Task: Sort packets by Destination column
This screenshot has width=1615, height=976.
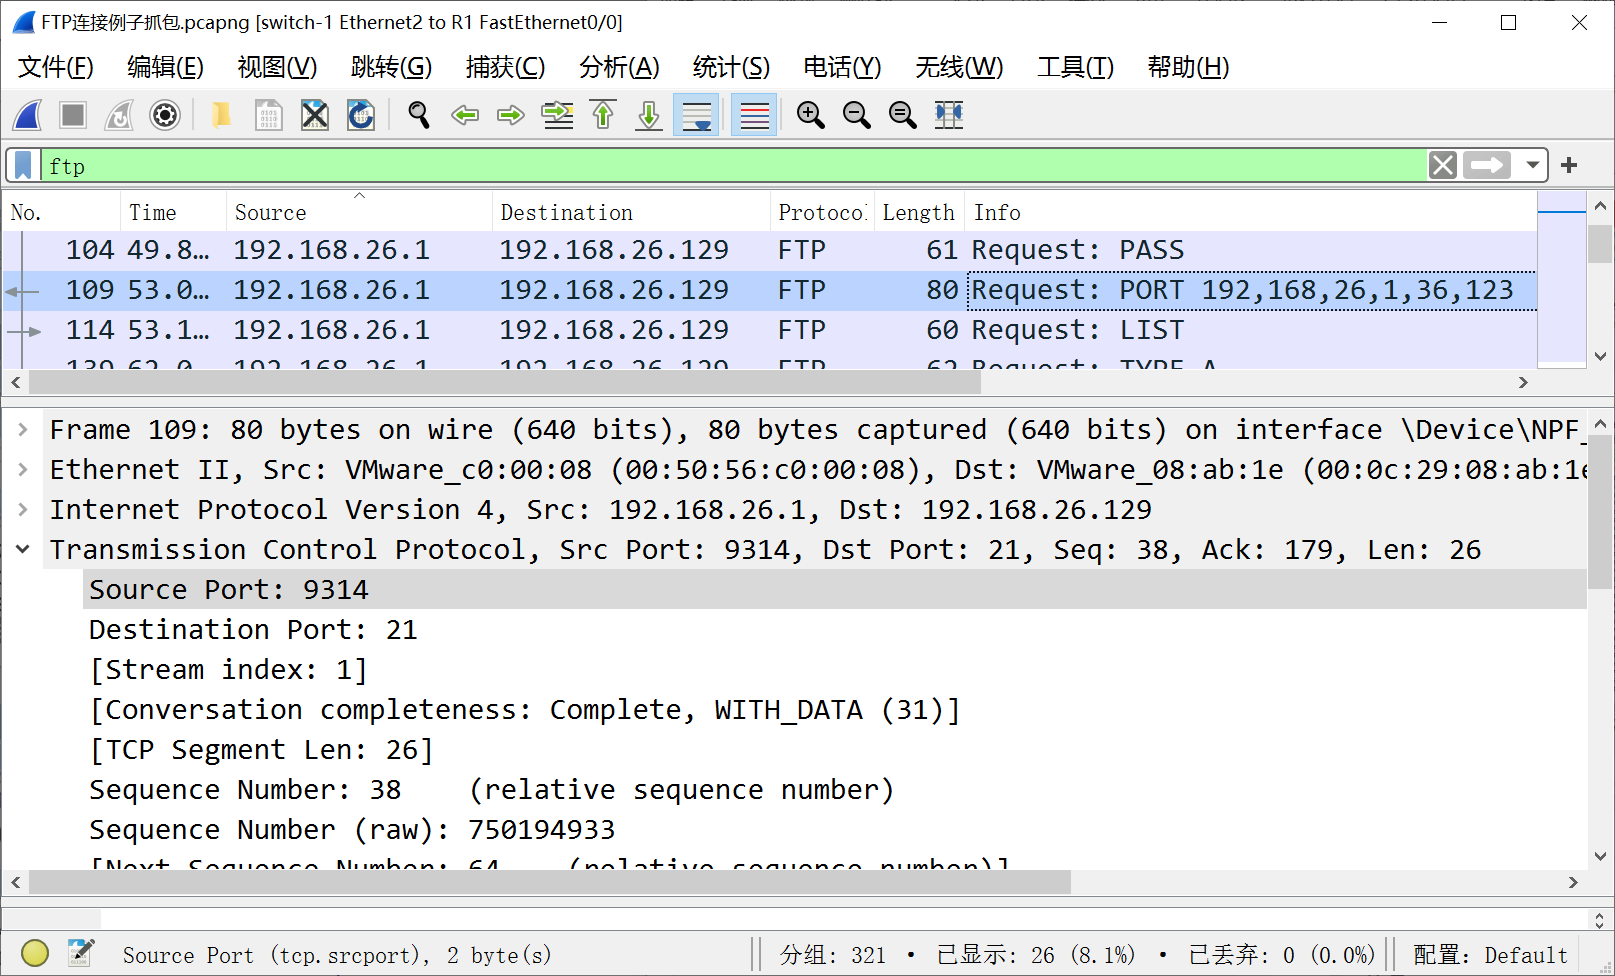Action: [x=631, y=212]
